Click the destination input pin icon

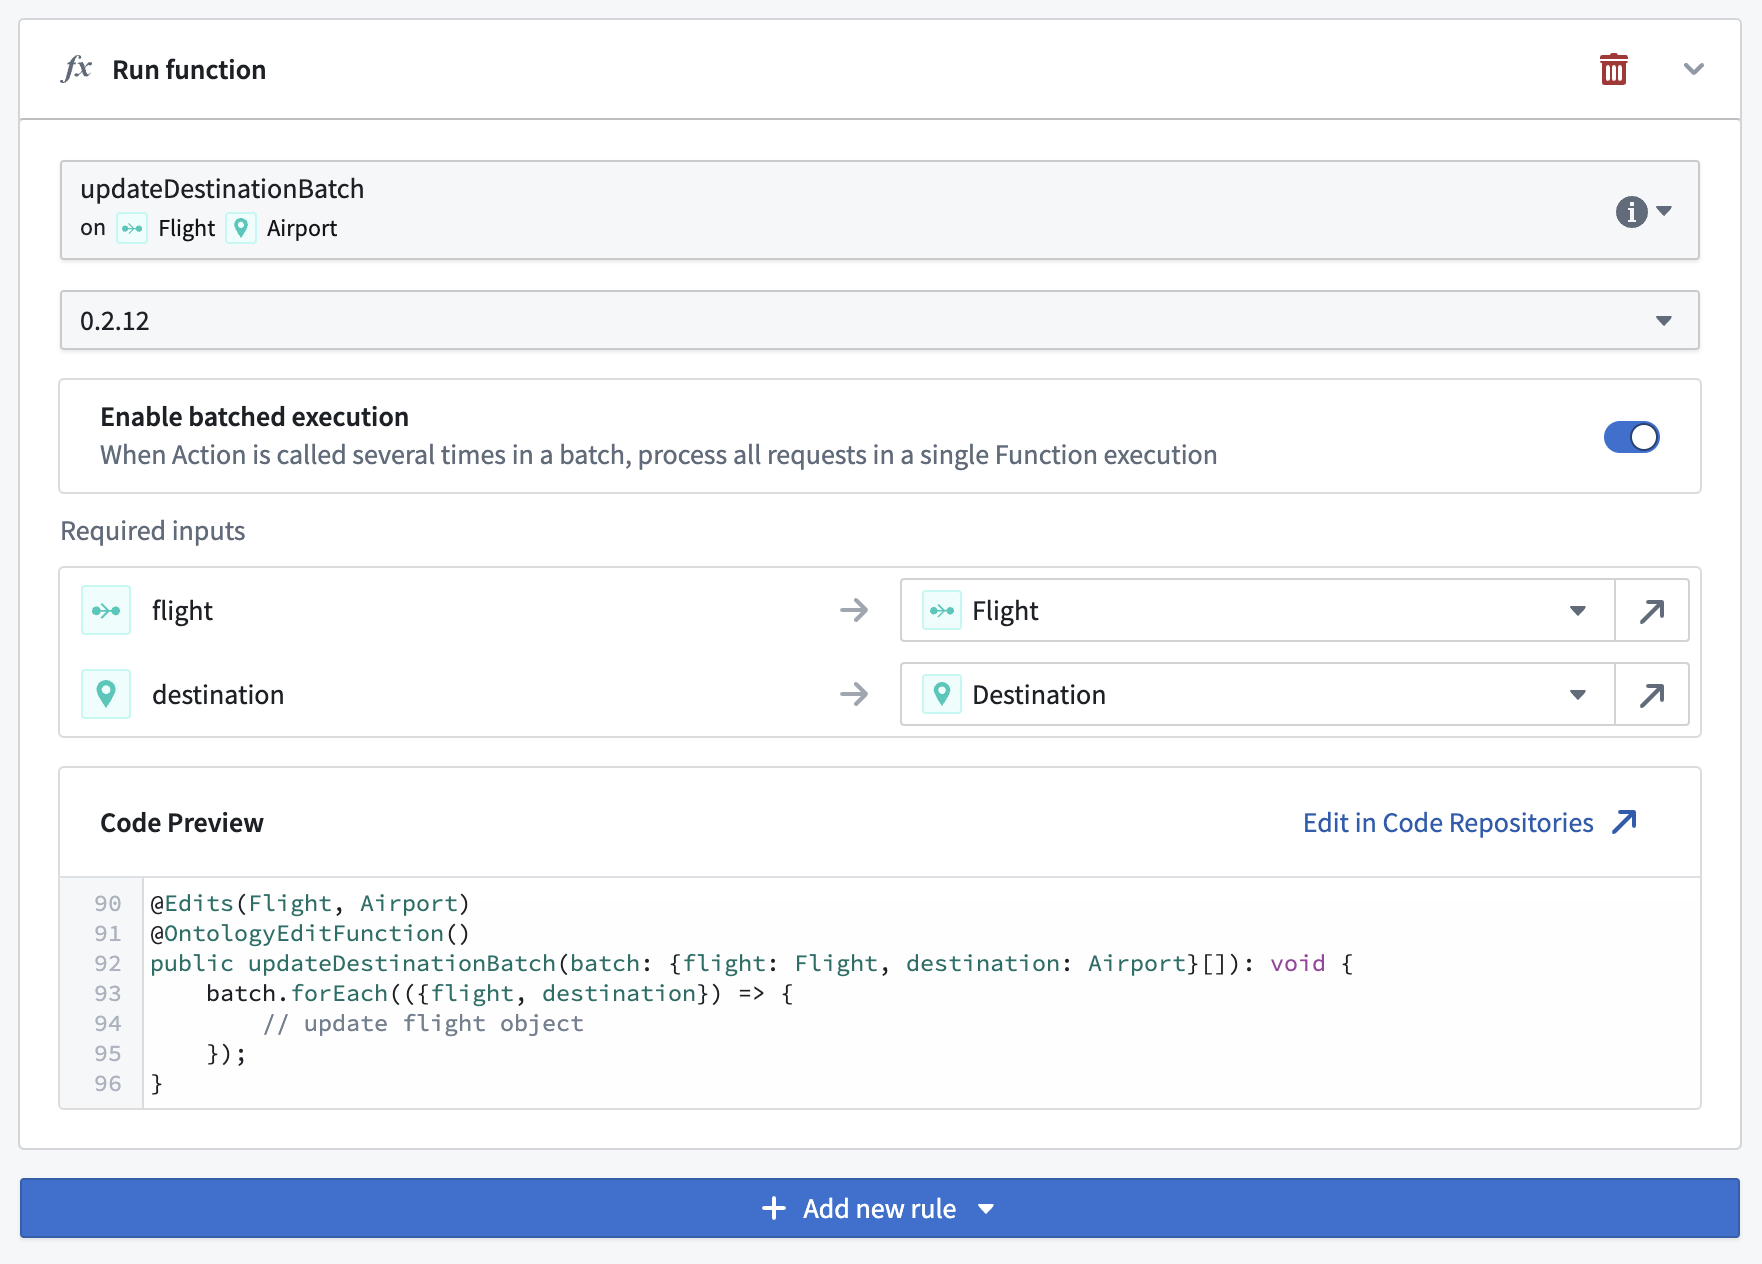click(x=106, y=694)
